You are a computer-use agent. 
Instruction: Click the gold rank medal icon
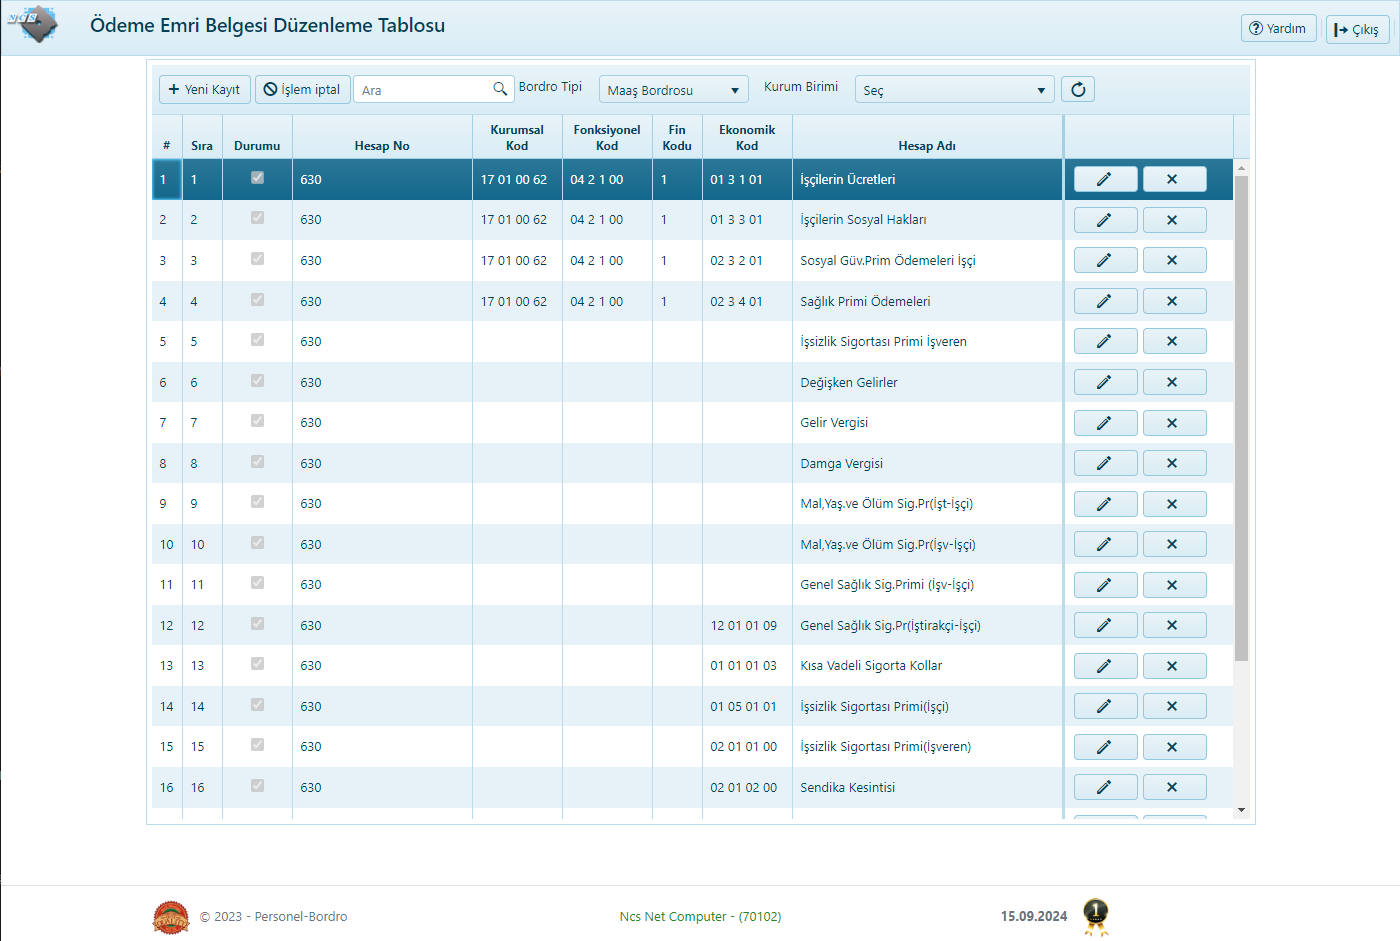(1096, 916)
